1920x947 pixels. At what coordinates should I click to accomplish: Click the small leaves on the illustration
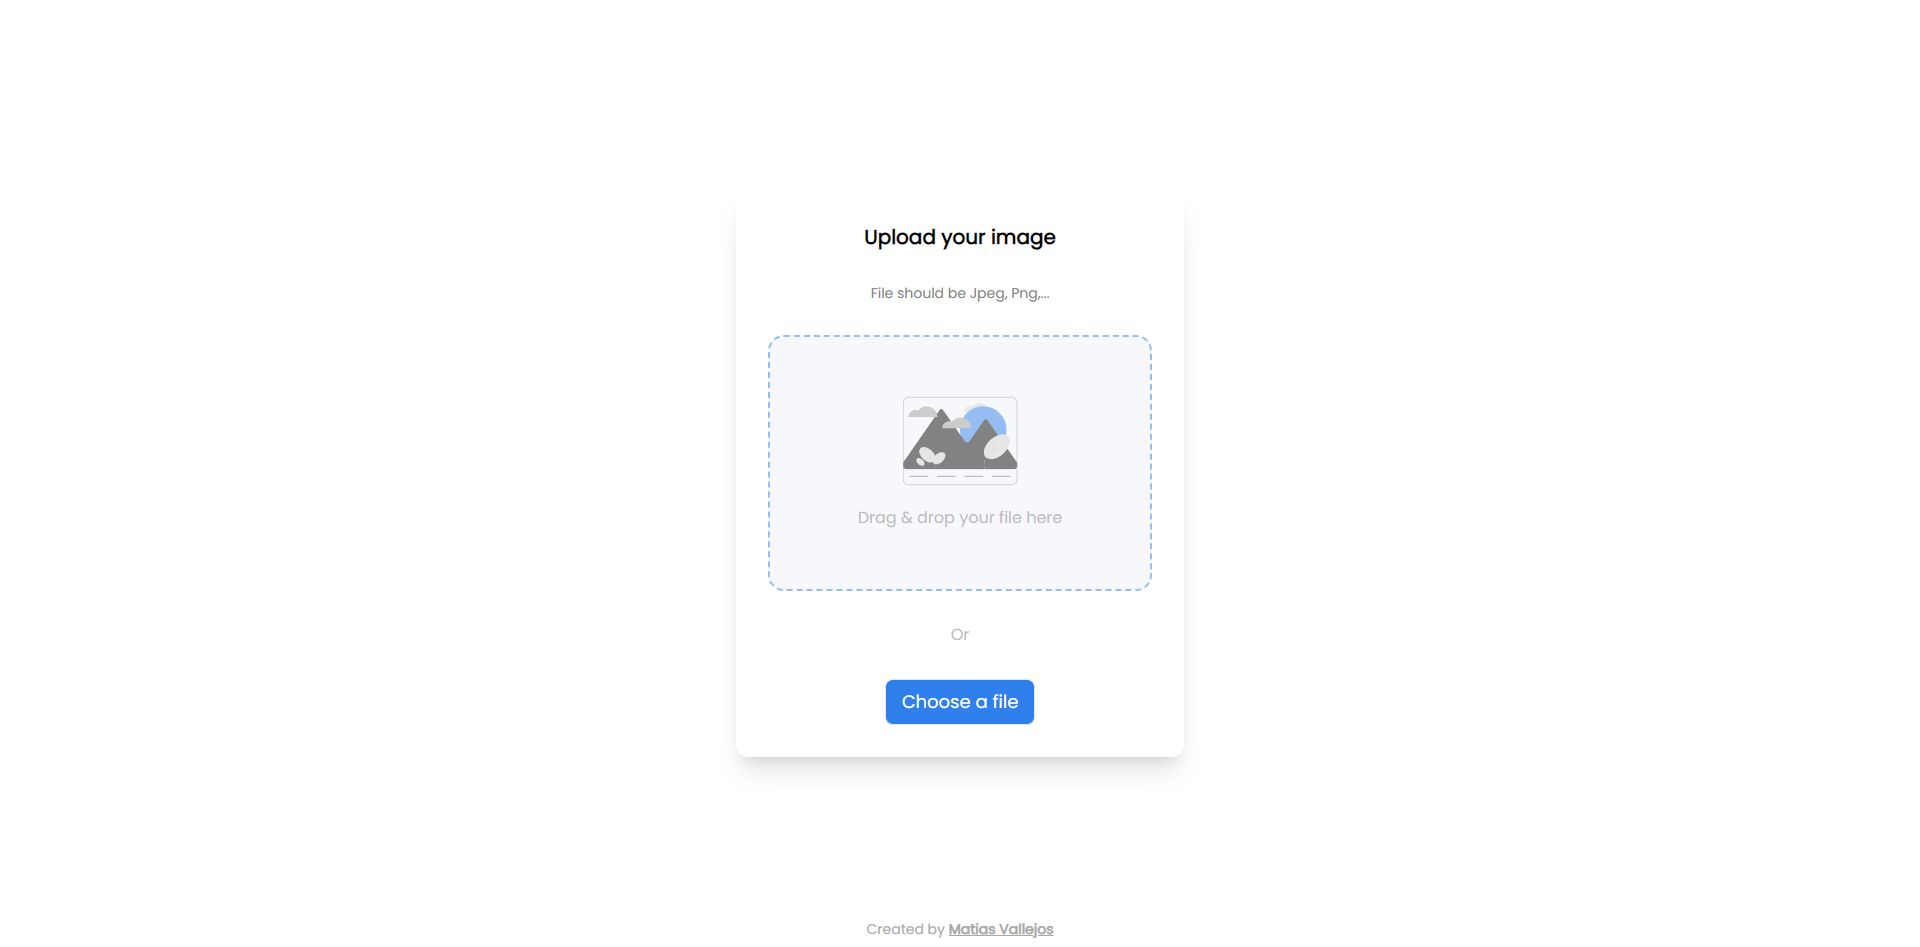tap(931, 458)
